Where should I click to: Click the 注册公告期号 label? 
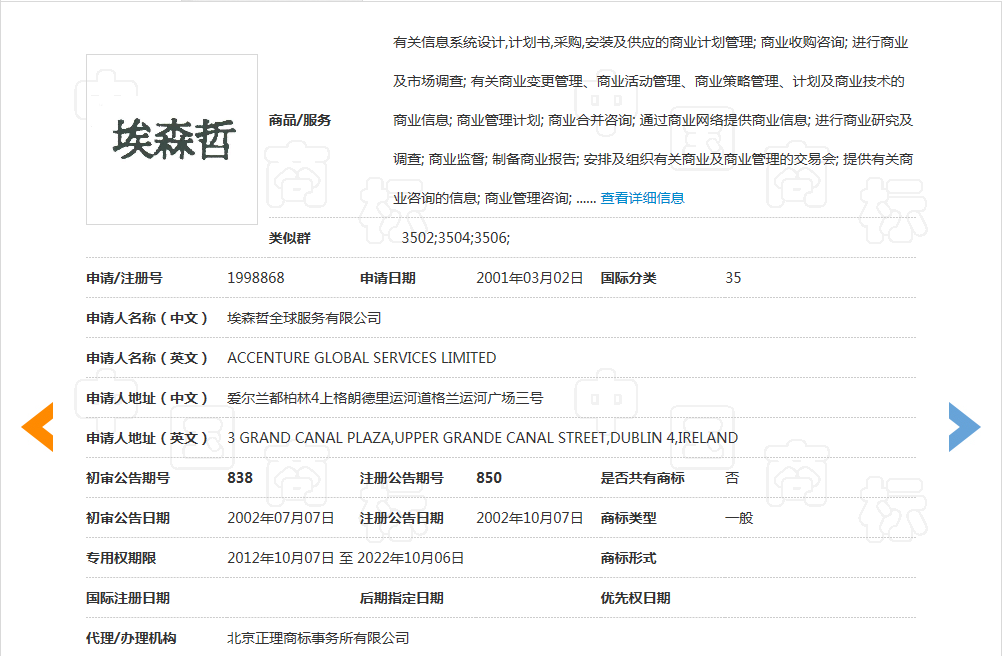(x=402, y=478)
